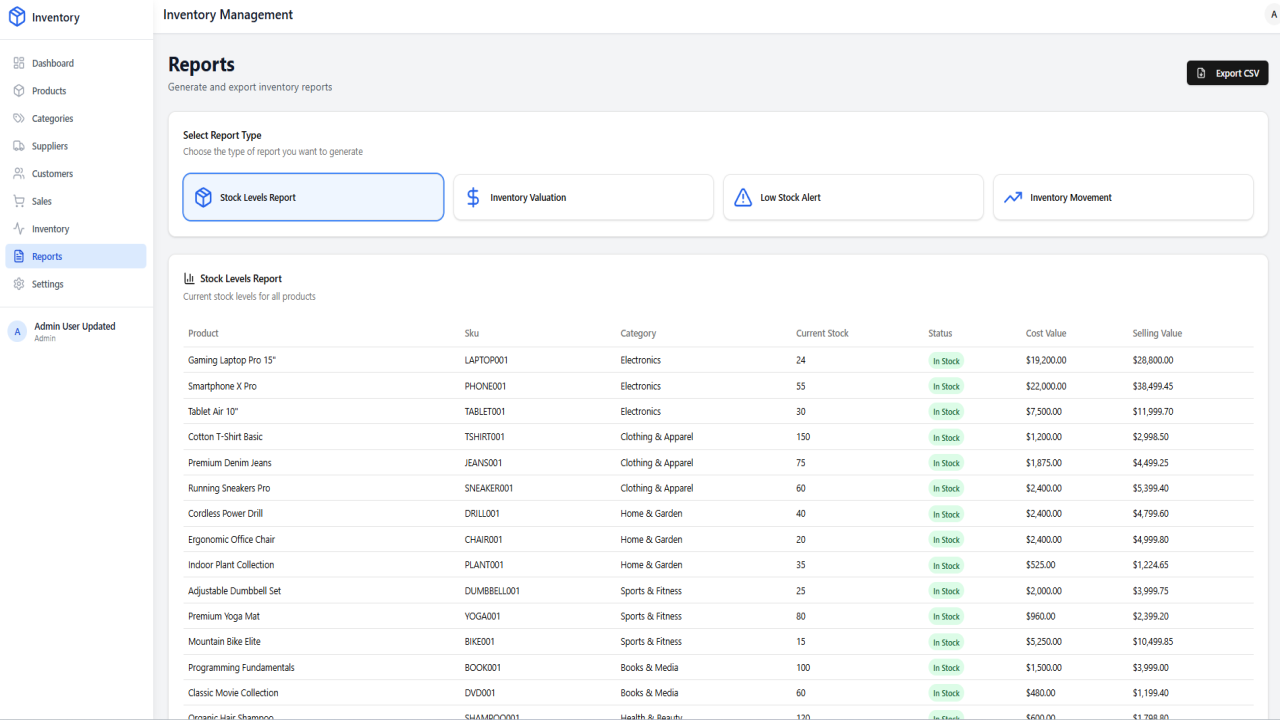Click the Cotton T-Shirt Basic product
This screenshot has height=720, width=1280.
click(225, 437)
